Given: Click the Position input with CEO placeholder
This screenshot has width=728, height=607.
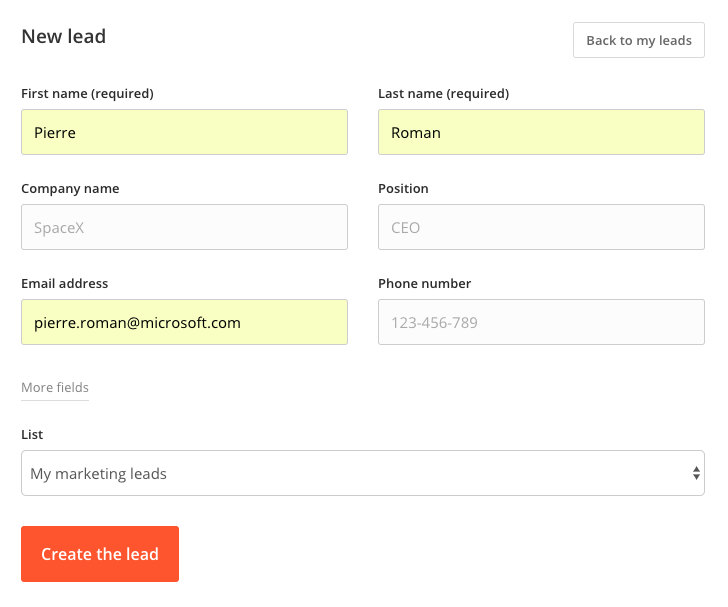Looking at the screenshot, I should click(x=541, y=227).
